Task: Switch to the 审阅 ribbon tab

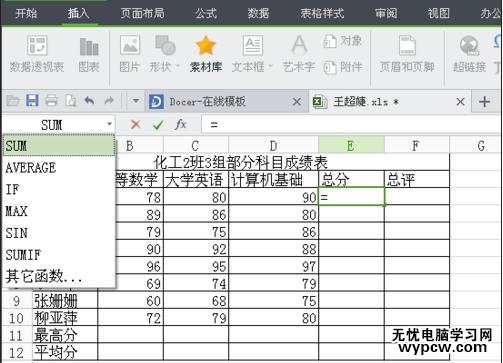Action: click(x=386, y=13)
